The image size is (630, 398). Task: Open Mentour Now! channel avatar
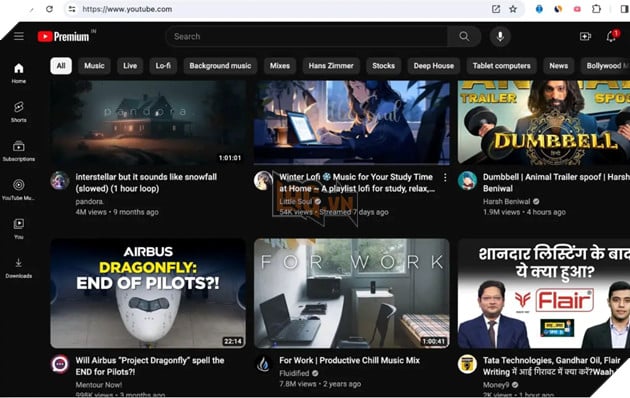tap(60, 364)
